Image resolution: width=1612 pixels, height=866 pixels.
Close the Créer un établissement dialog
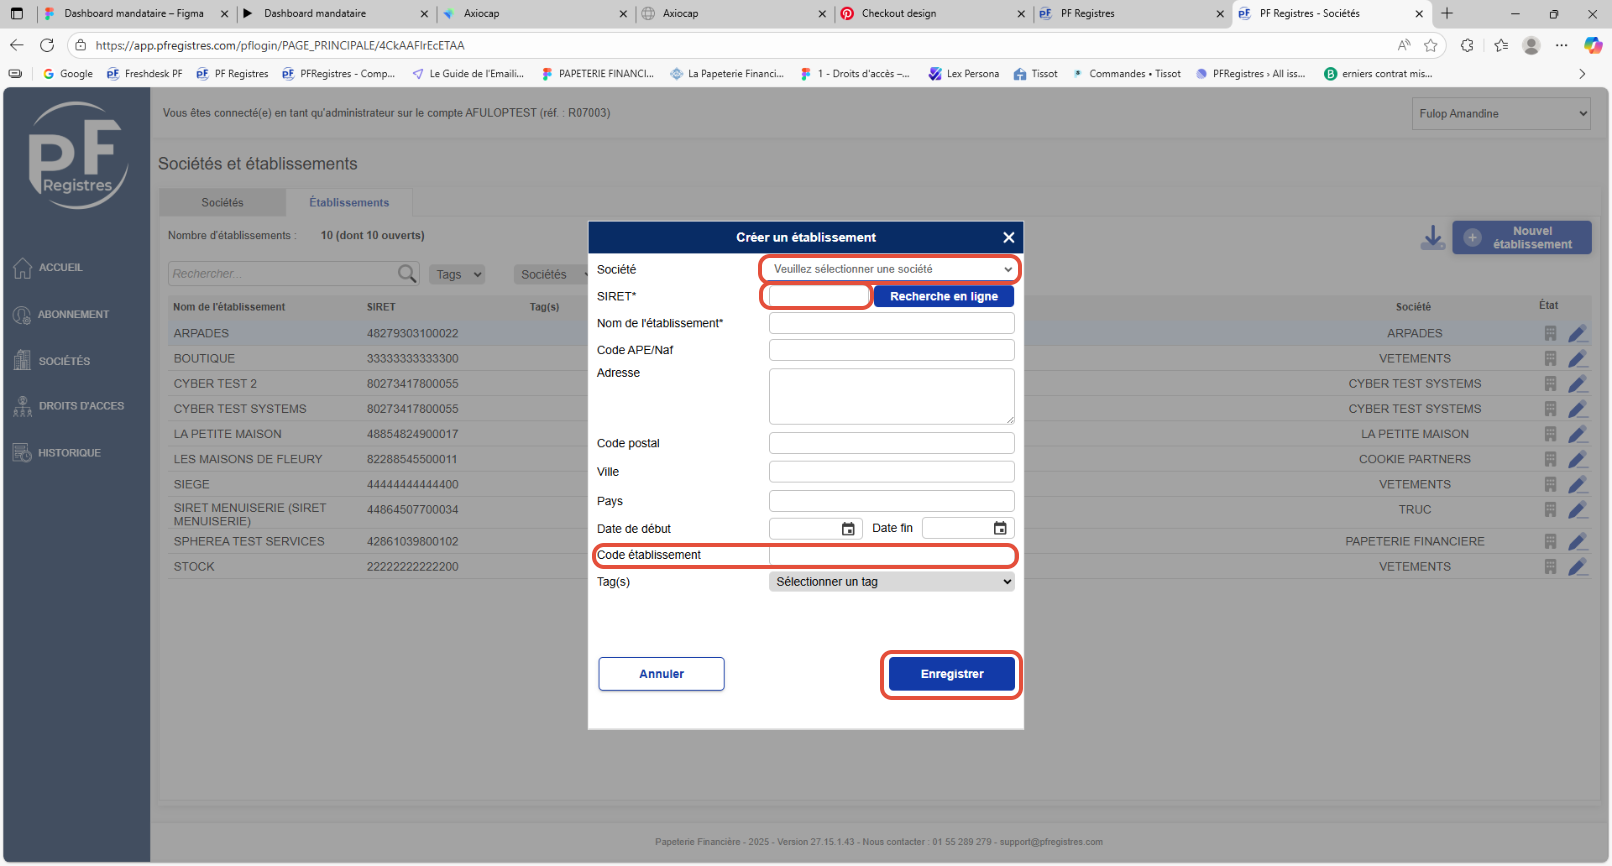(x=1008, y=237)
